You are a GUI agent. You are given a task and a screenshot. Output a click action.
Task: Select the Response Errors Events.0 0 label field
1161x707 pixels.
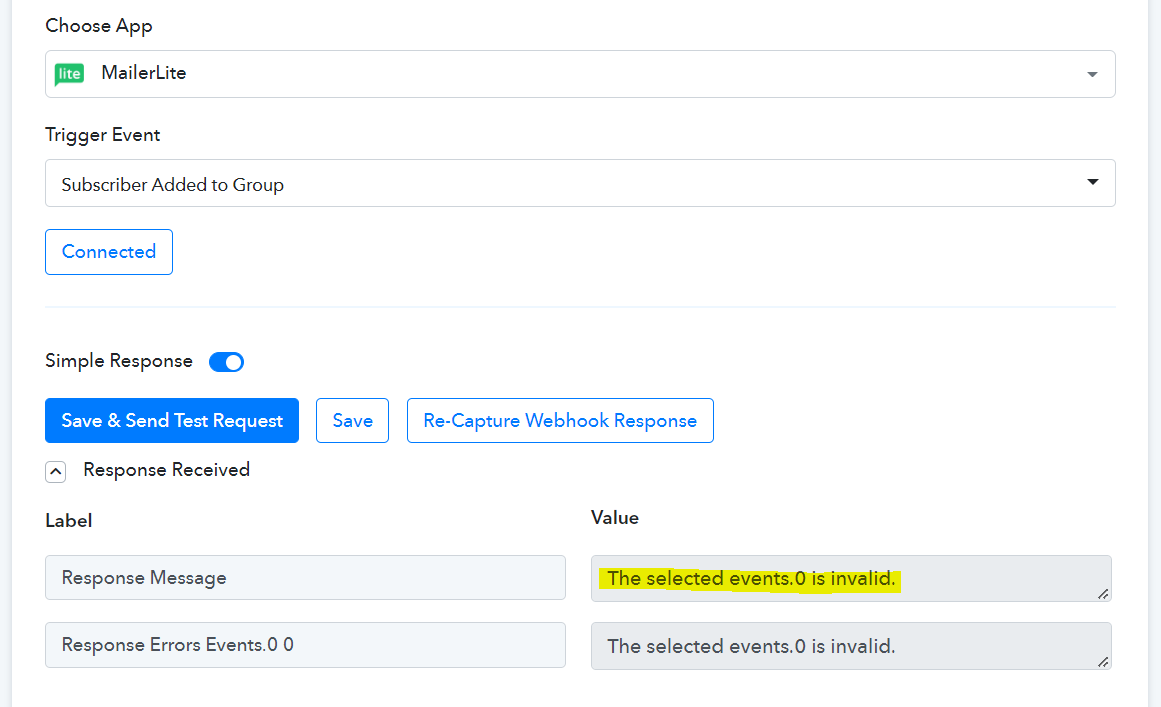pyautogui.click(x=305, y=646)
